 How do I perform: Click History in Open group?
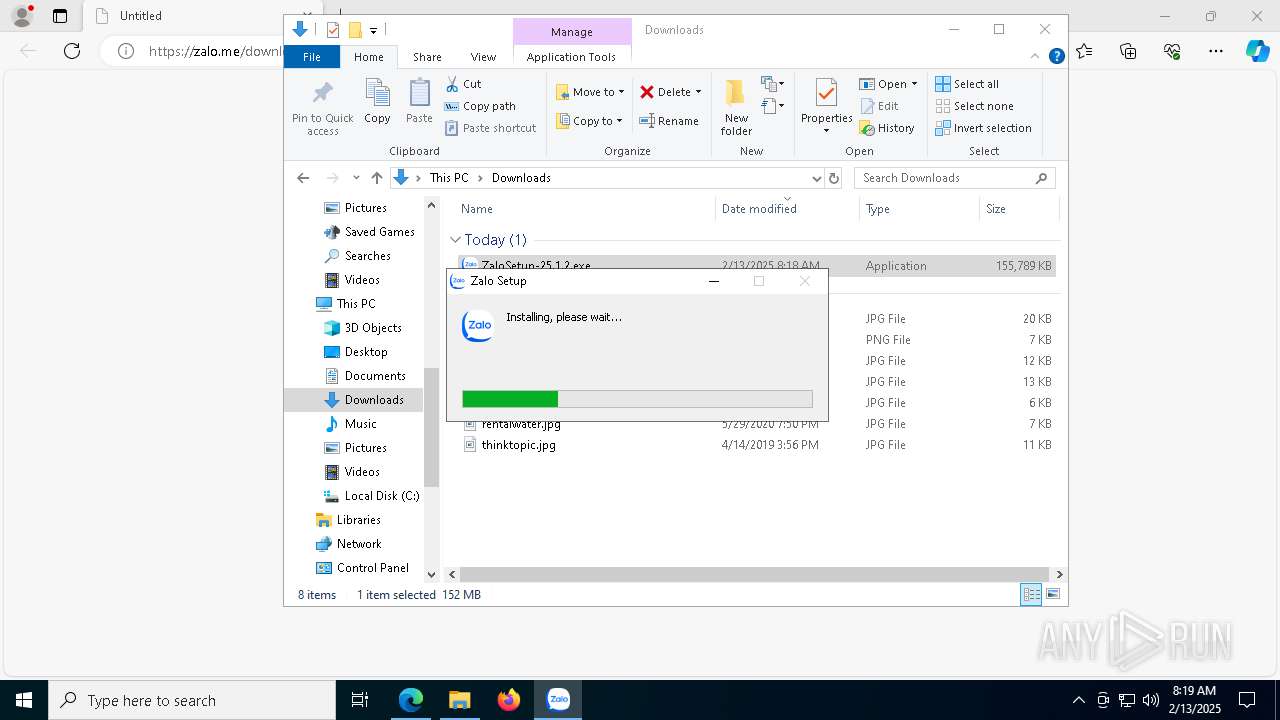point(887,128)
